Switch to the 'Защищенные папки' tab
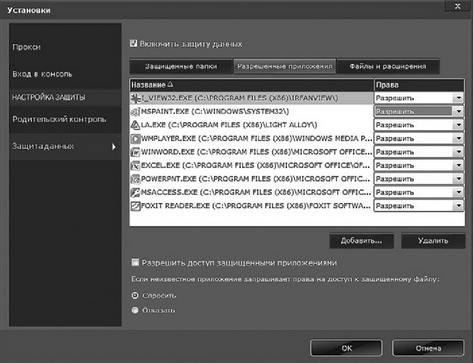The height and width of the screenshot is (363, 474). [x=181, y=66]
